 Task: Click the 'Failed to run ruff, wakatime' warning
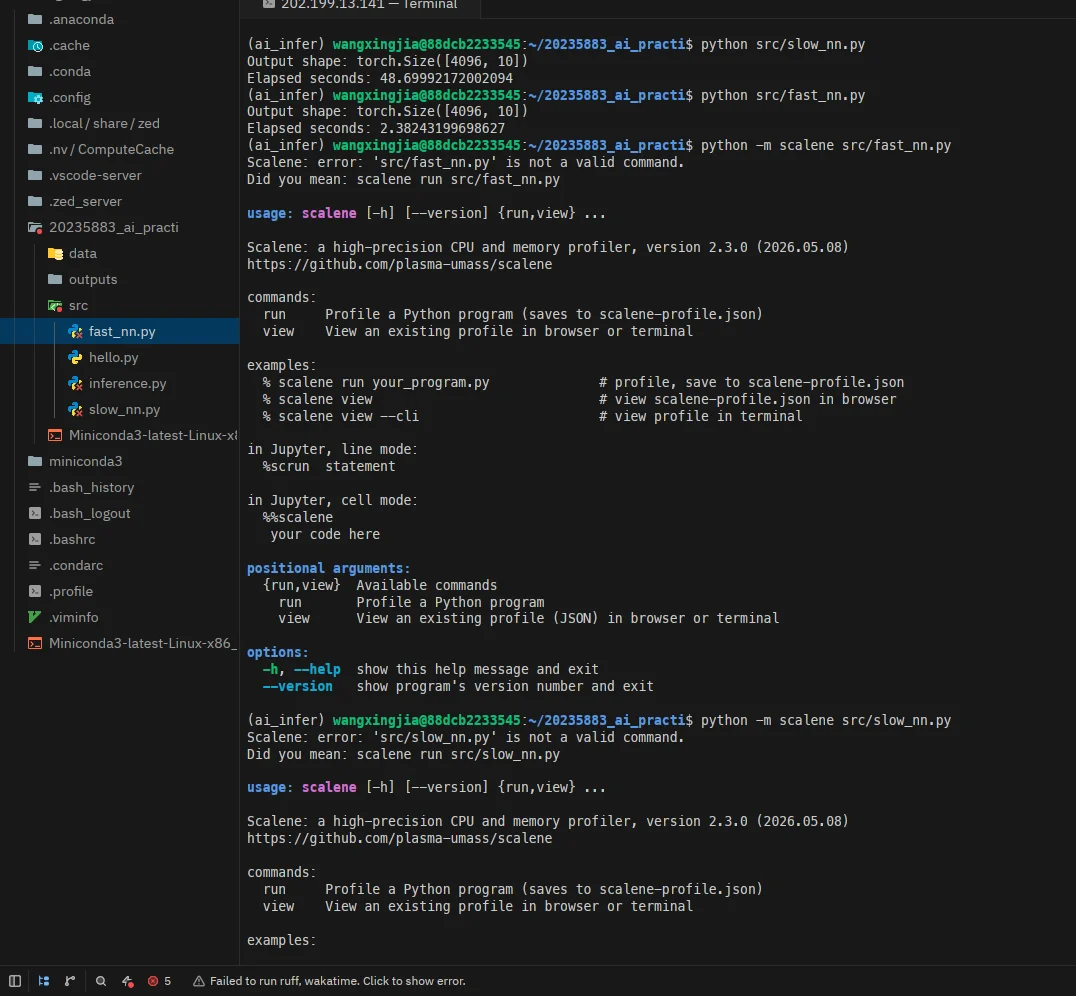(x=329, y=981)
